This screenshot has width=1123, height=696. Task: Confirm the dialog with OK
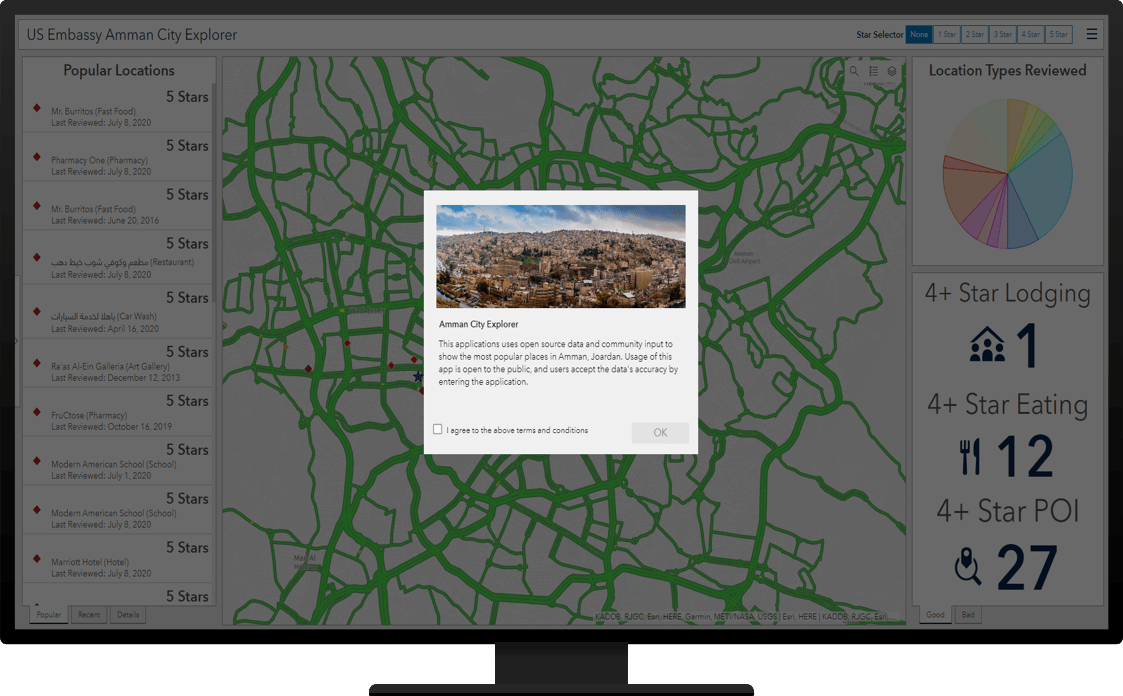[660, 432]
